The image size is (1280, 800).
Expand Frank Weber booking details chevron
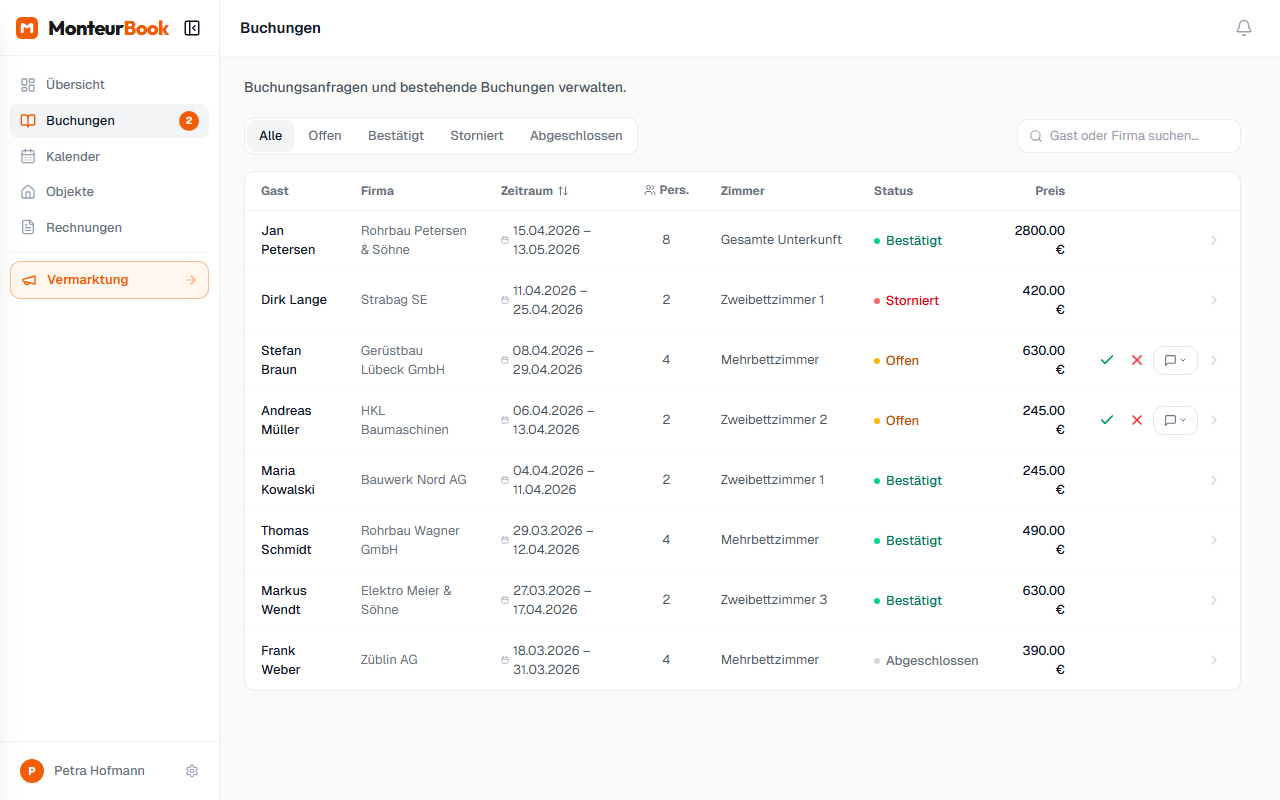pos(1214,660)
